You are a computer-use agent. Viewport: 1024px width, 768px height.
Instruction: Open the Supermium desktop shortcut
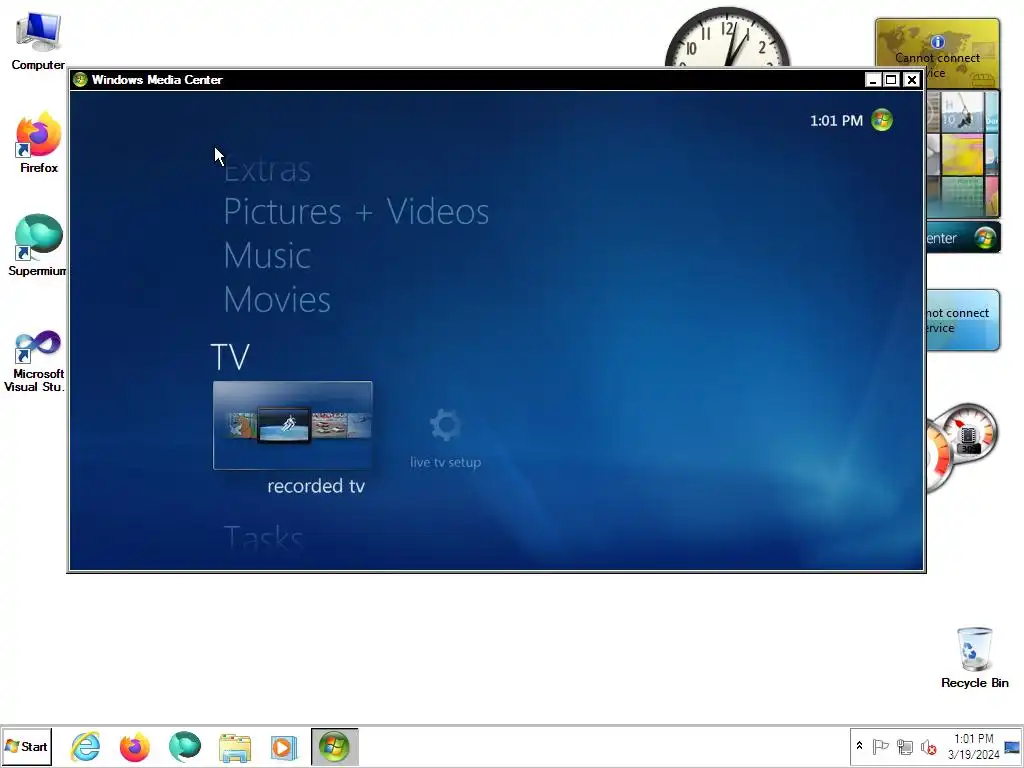pos(38,246)
